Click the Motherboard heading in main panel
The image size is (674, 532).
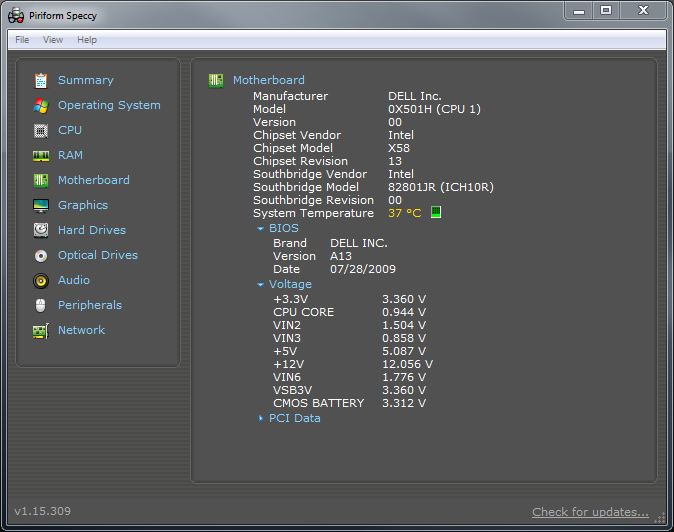point(268,80)
